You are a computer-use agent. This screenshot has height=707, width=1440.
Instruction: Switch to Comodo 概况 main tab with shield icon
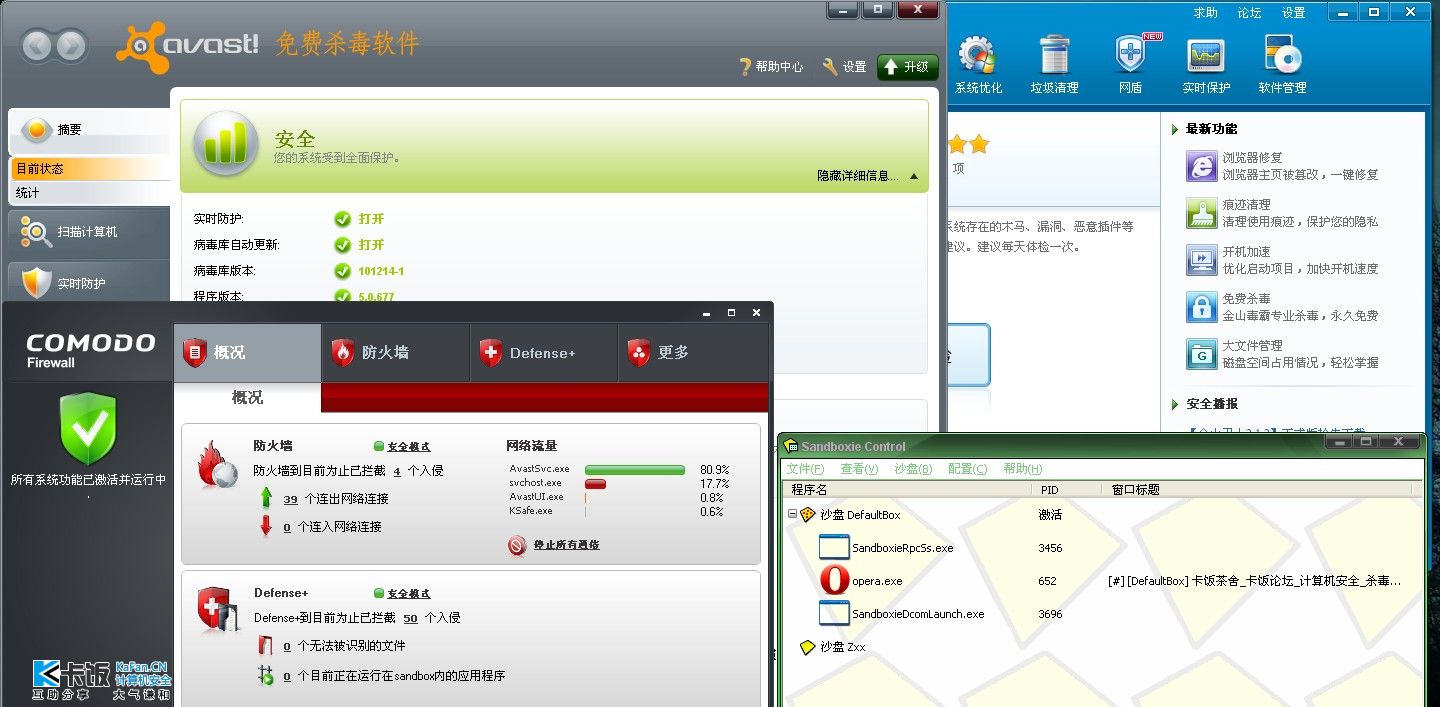click(247, 353)
